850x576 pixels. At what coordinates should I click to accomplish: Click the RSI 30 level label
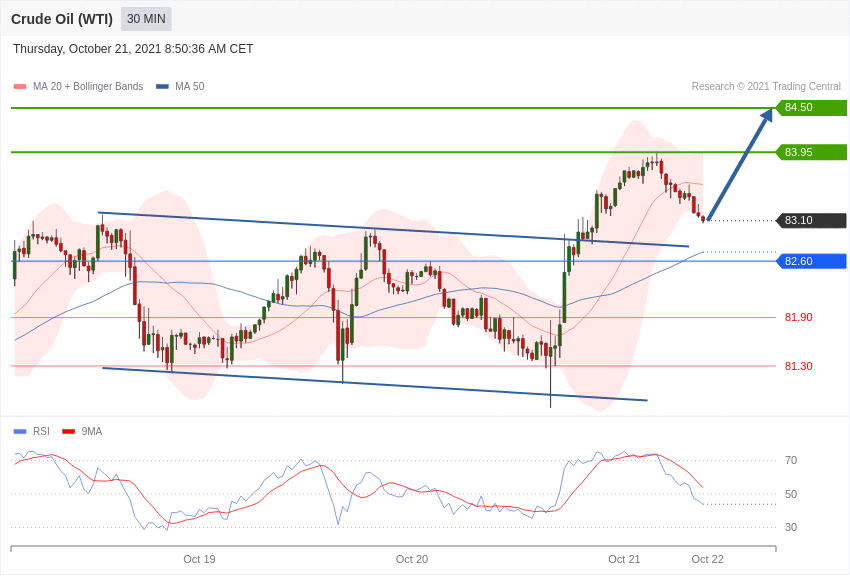[791, 527]
